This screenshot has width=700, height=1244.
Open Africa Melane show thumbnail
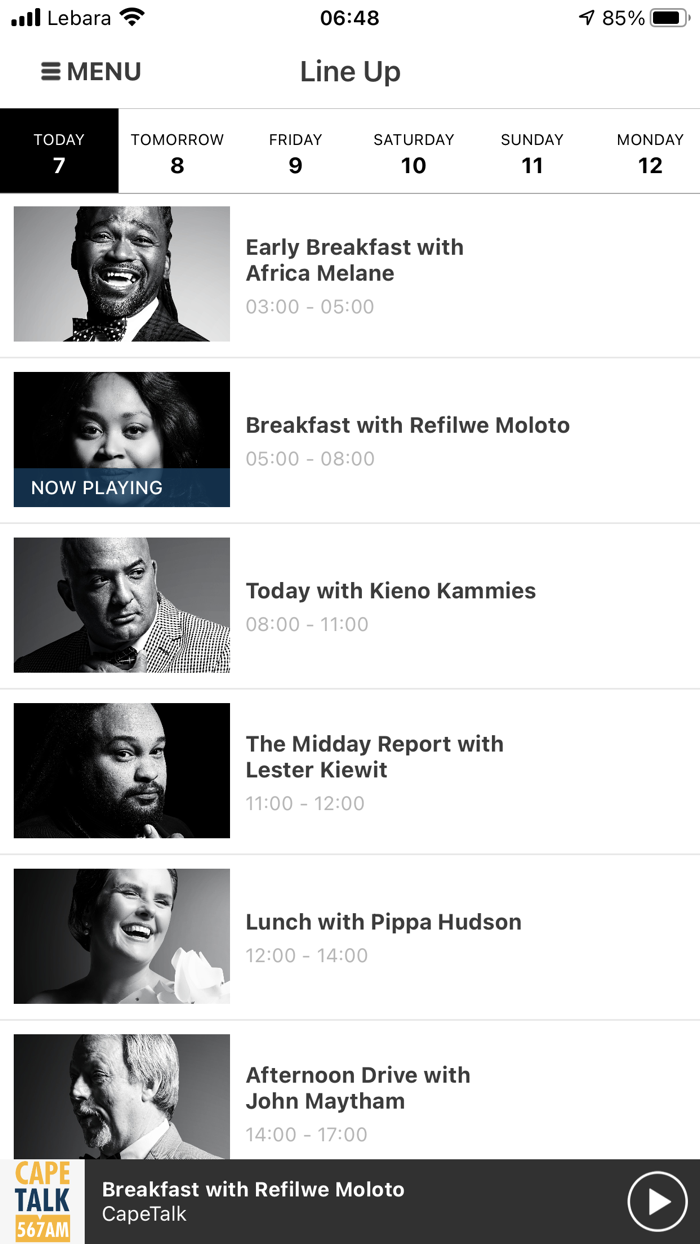click(x=122, y=274)
